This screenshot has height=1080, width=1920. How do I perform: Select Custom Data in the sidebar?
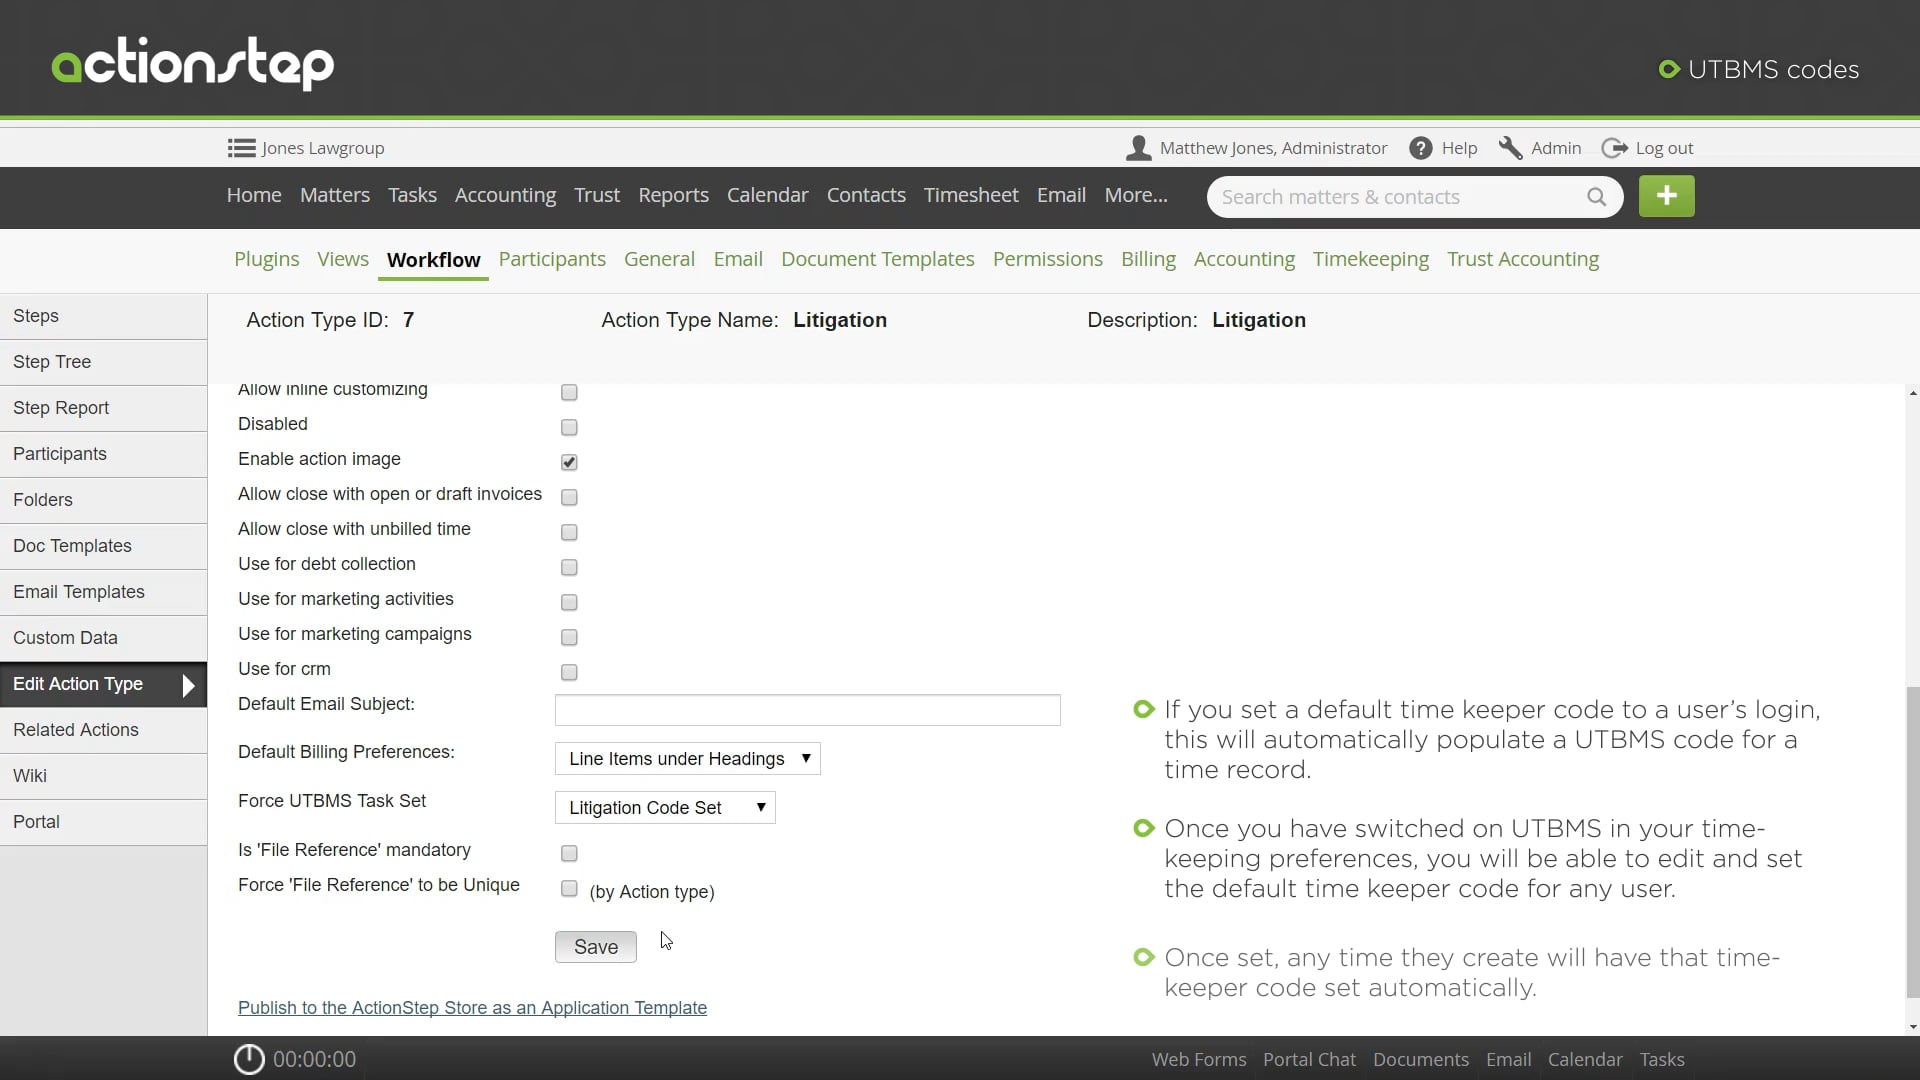(66, 638)
